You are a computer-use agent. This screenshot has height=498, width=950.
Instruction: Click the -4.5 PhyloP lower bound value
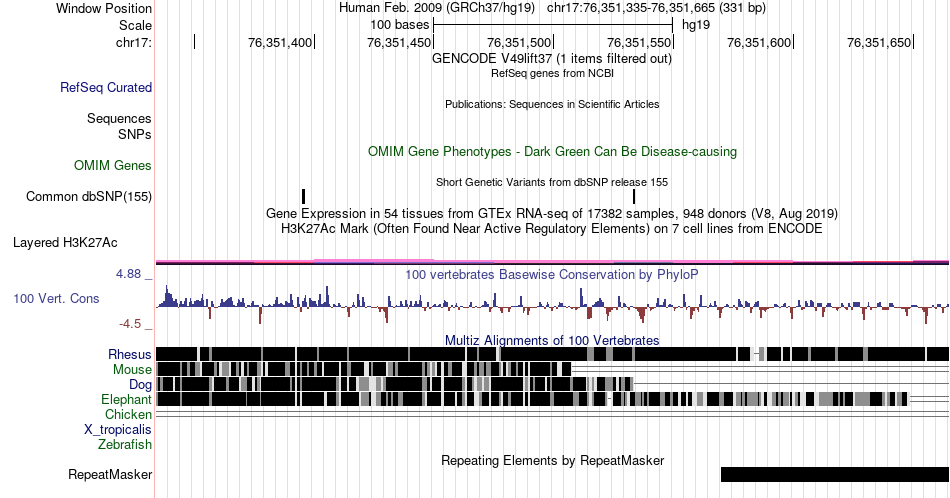(130, 324)
